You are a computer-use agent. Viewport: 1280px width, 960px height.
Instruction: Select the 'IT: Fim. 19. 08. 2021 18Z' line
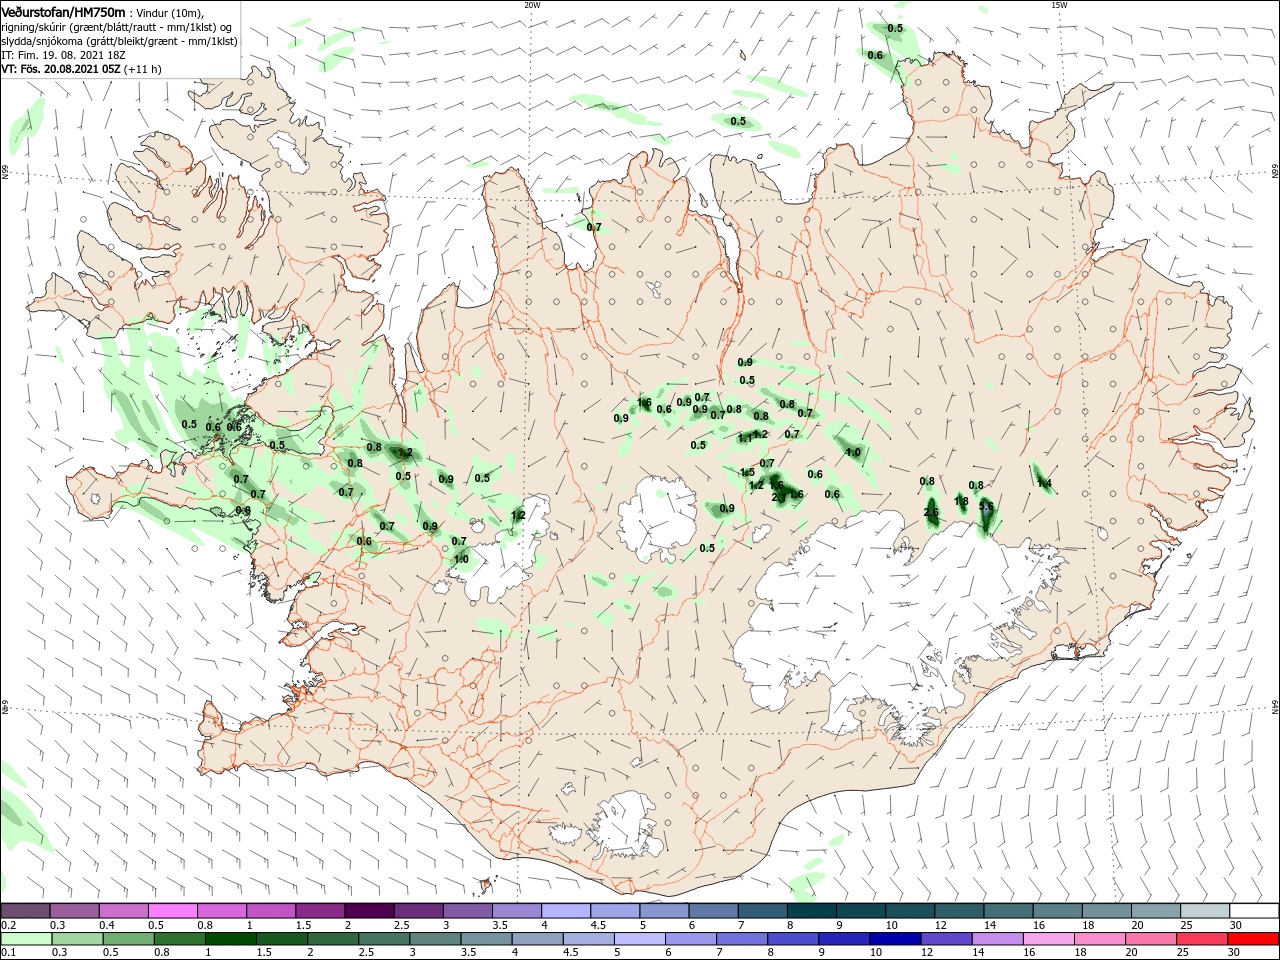click(63, 55)
